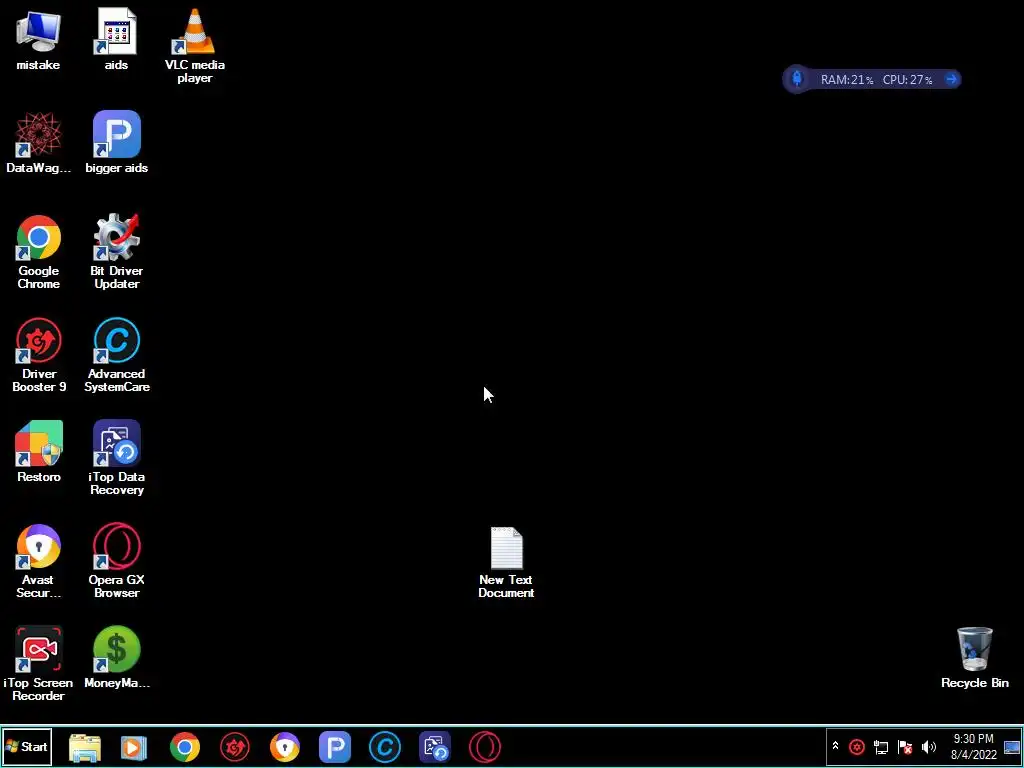Click the rocket icon on performance widget

point(797,79)
